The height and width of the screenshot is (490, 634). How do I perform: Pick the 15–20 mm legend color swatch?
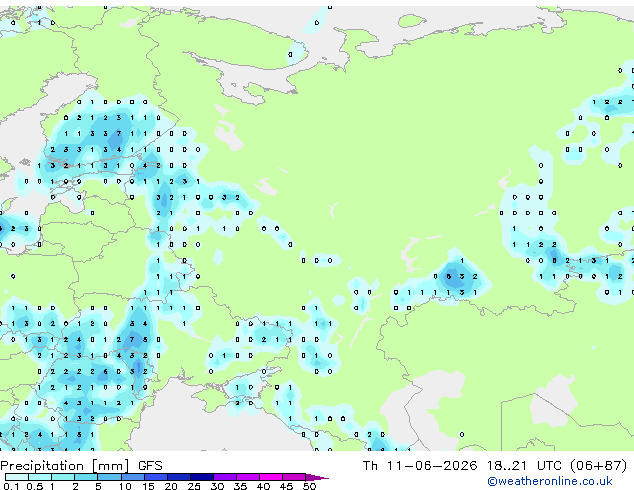[156, 477]
